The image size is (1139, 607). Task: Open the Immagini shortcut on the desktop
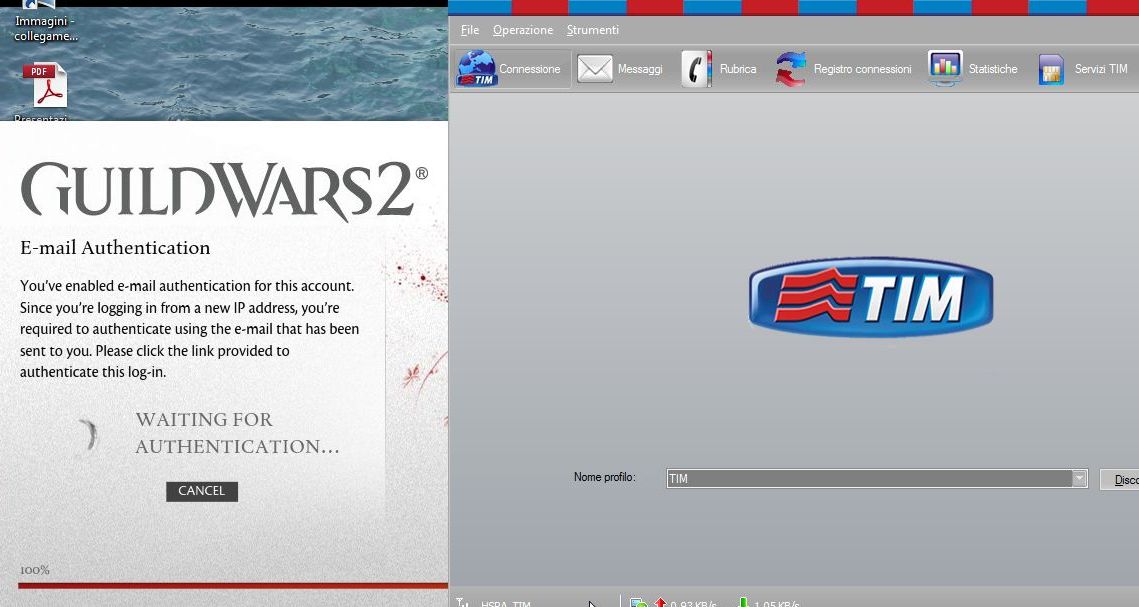click(44, 22)
